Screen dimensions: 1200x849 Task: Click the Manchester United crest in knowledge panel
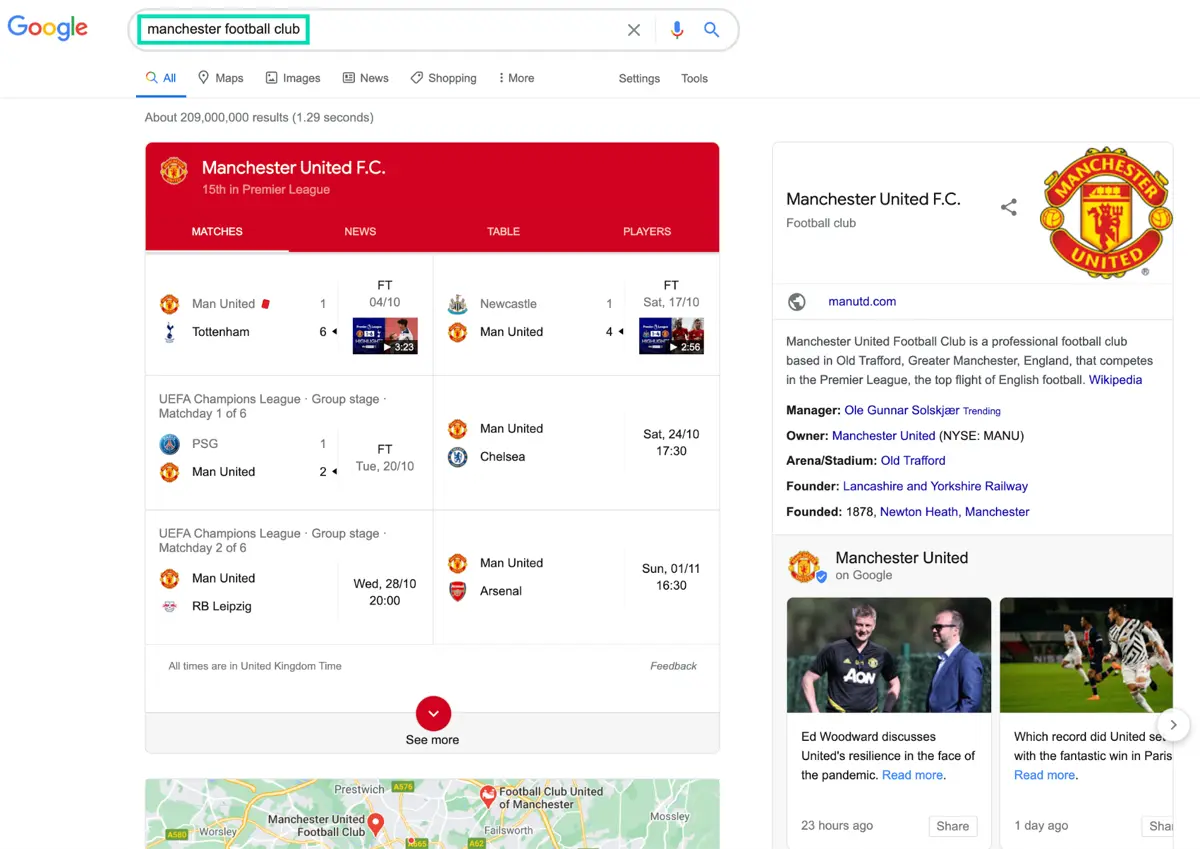coord(1106,211)
